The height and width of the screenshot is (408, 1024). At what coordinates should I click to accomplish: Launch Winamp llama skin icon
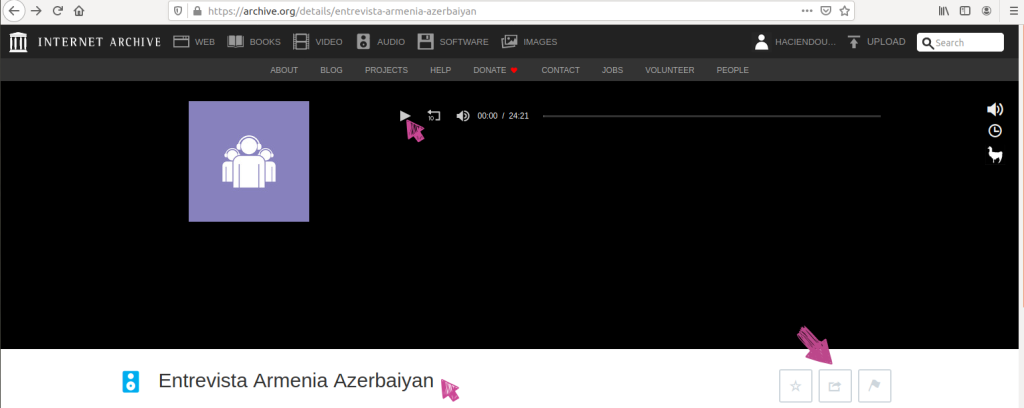(995, 155)
